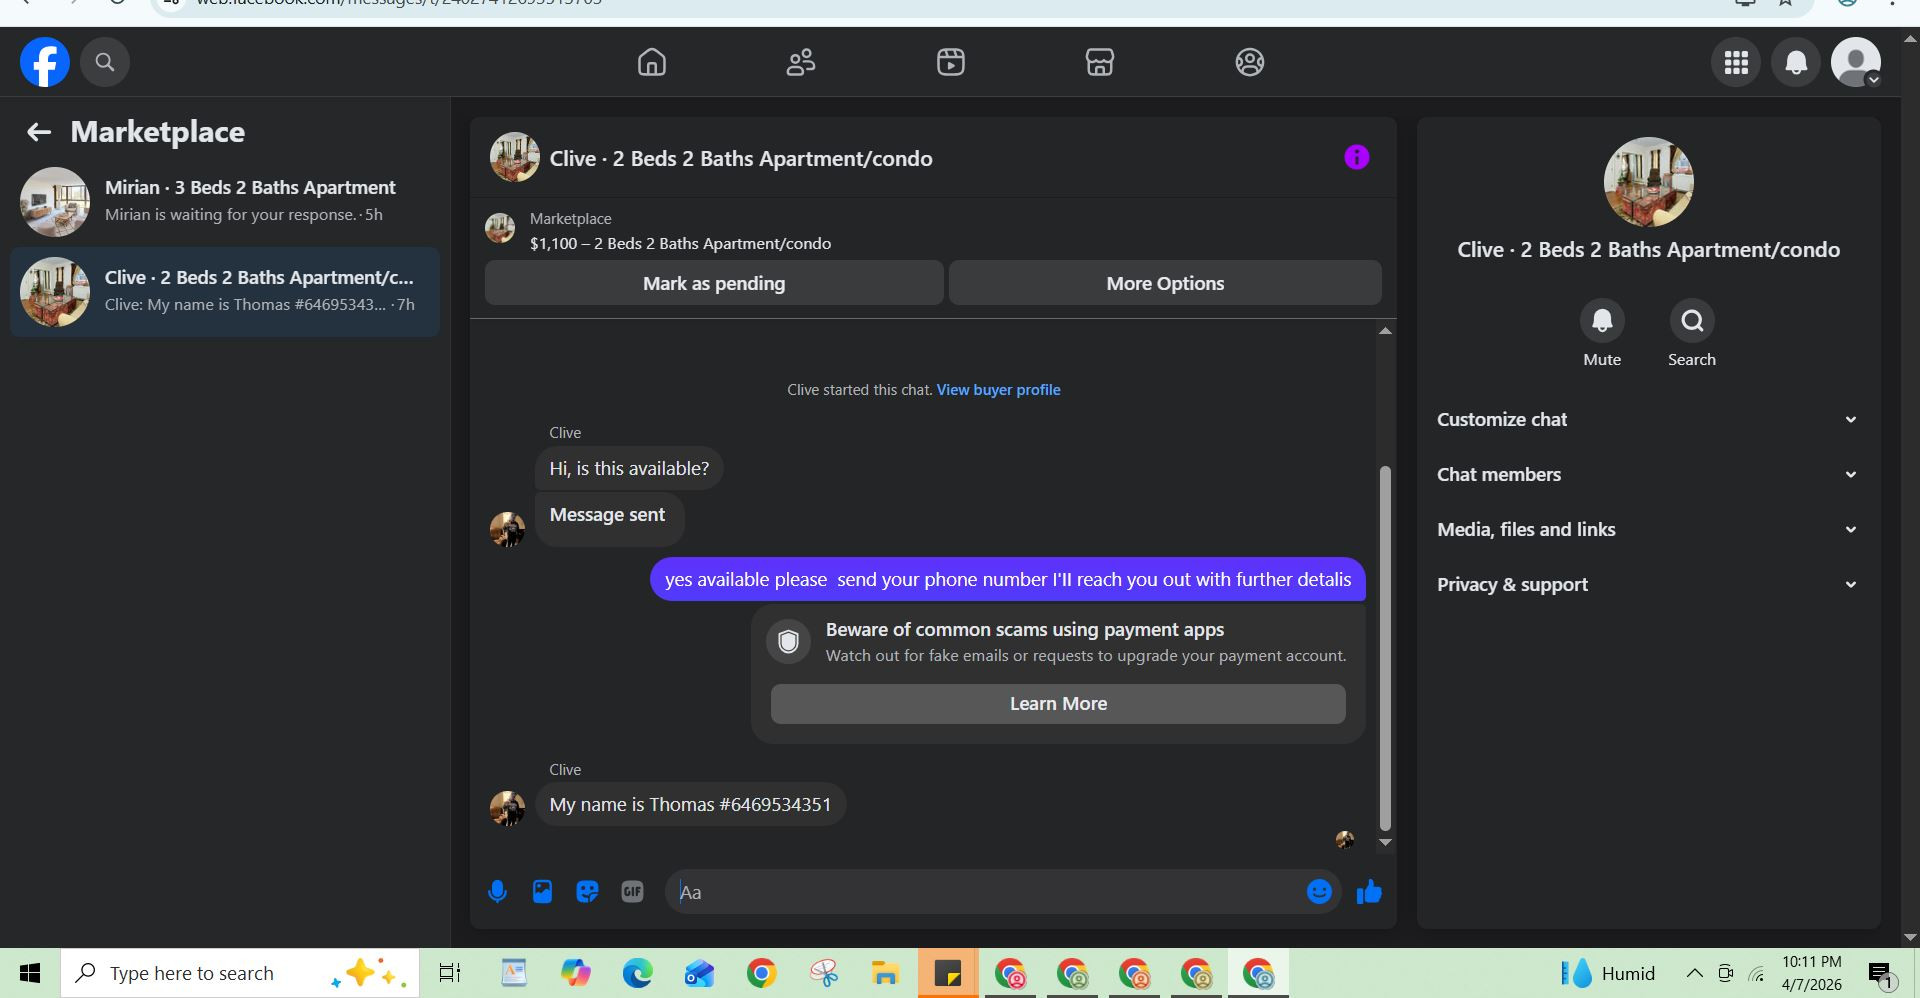Image resolution: width=1920 pixels, height=998 pixels.
Task: Open Task View on the taskbar
Action: click(x=450, y=973)
